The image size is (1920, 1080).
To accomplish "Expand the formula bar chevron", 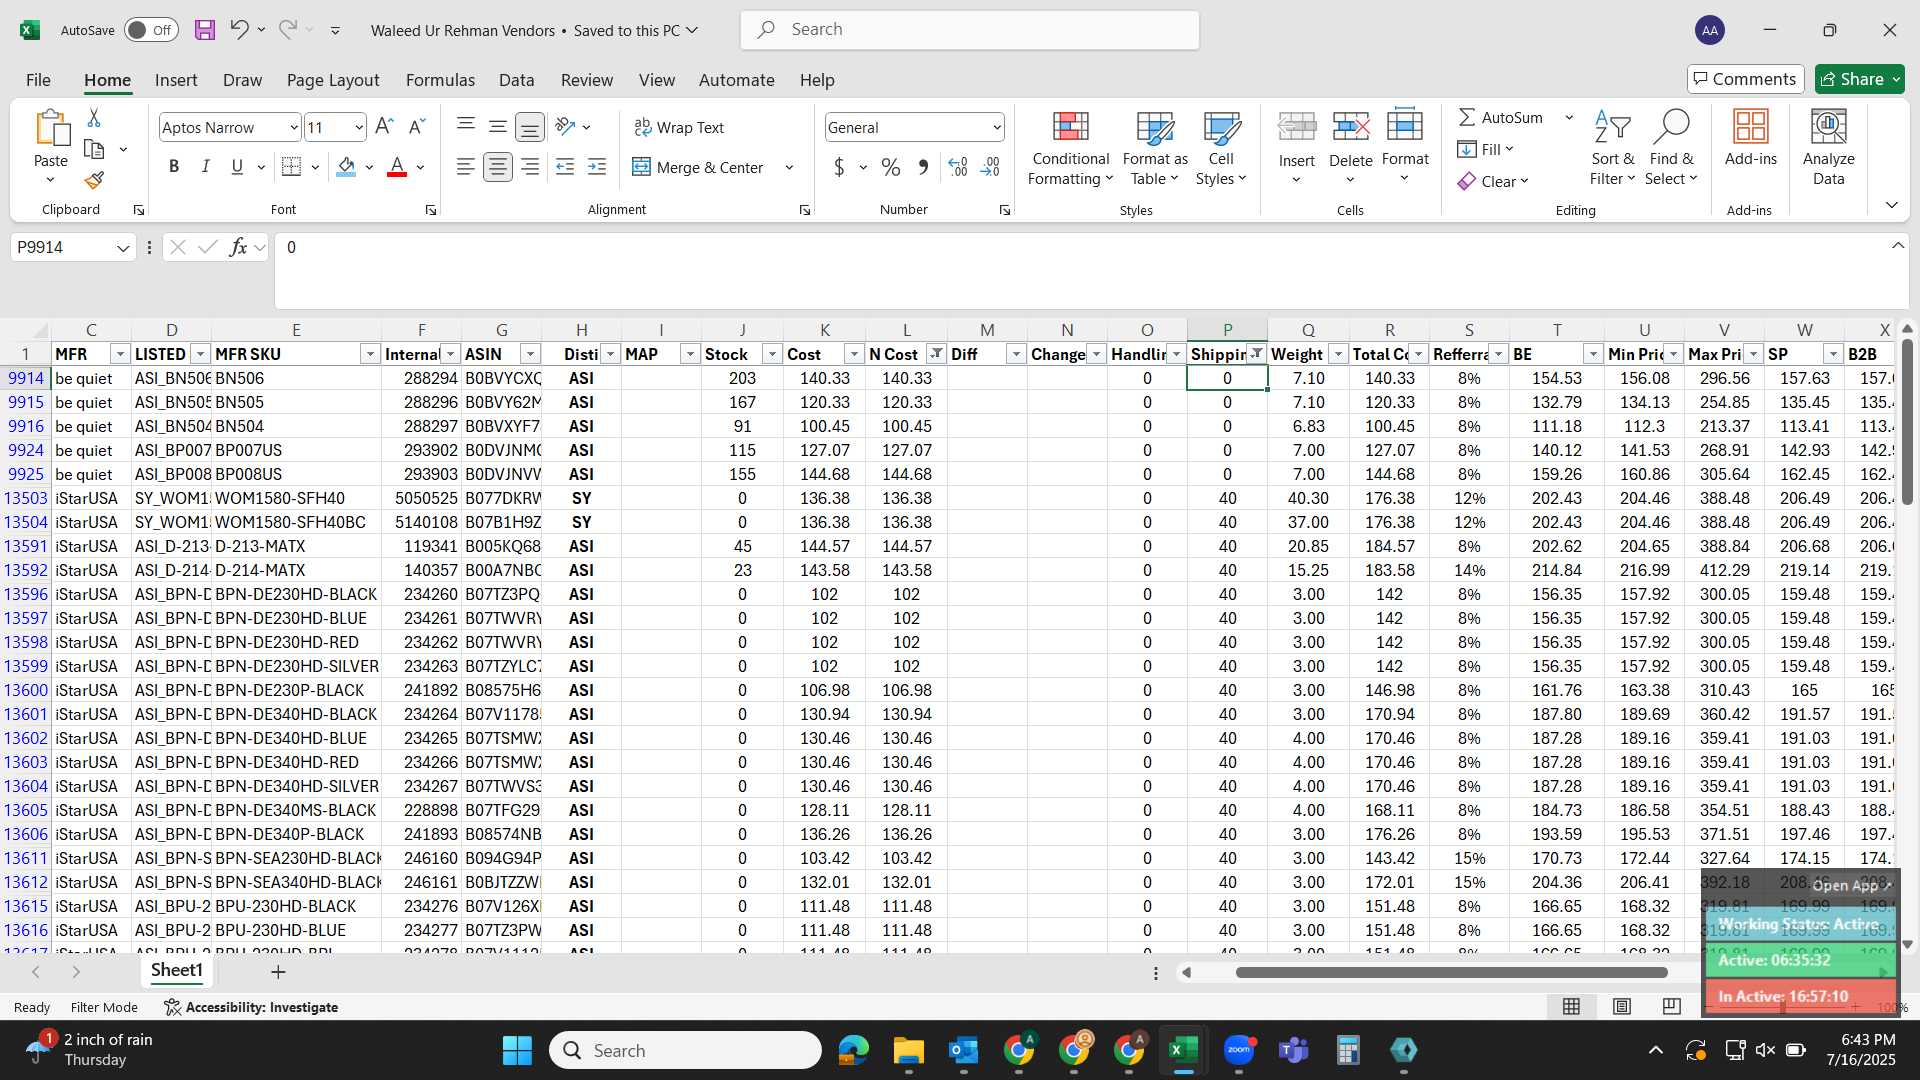I will (x=1898, y=246).
